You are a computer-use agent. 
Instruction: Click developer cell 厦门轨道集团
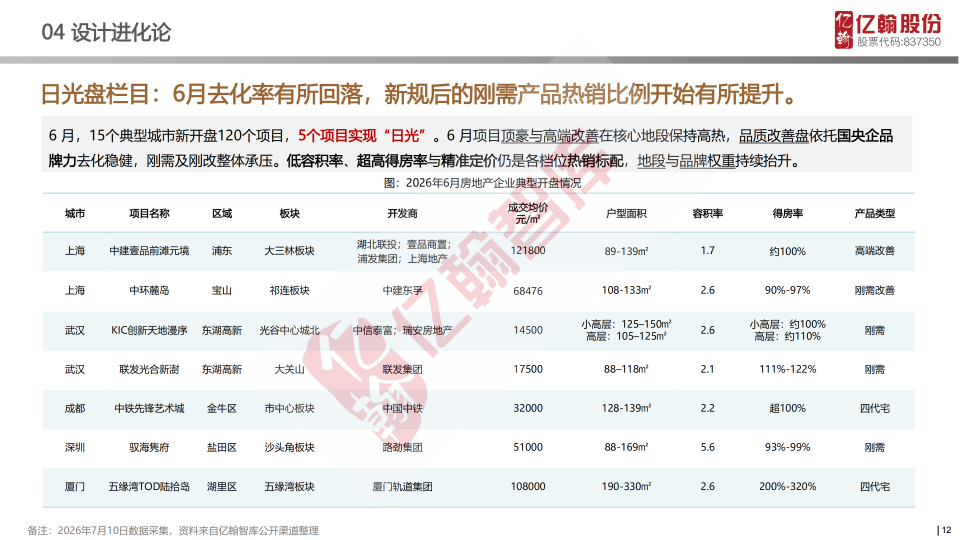tap(402, 487)
